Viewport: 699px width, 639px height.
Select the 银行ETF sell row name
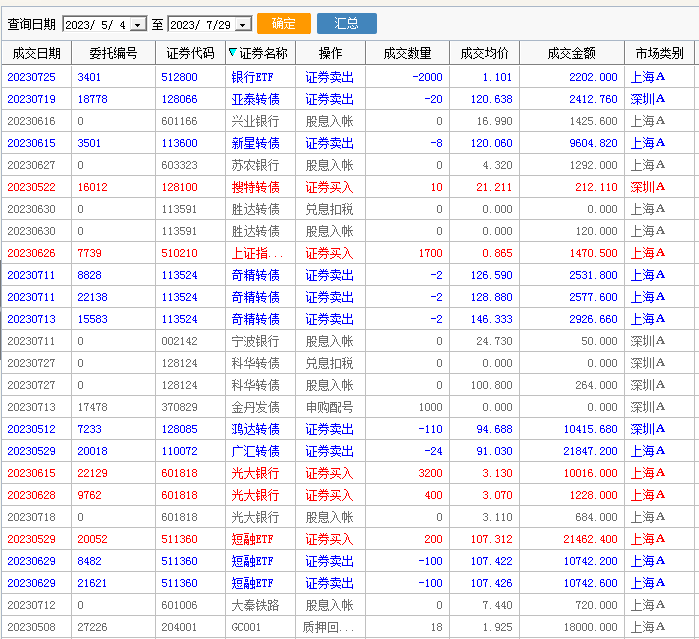tap(252, 77)
